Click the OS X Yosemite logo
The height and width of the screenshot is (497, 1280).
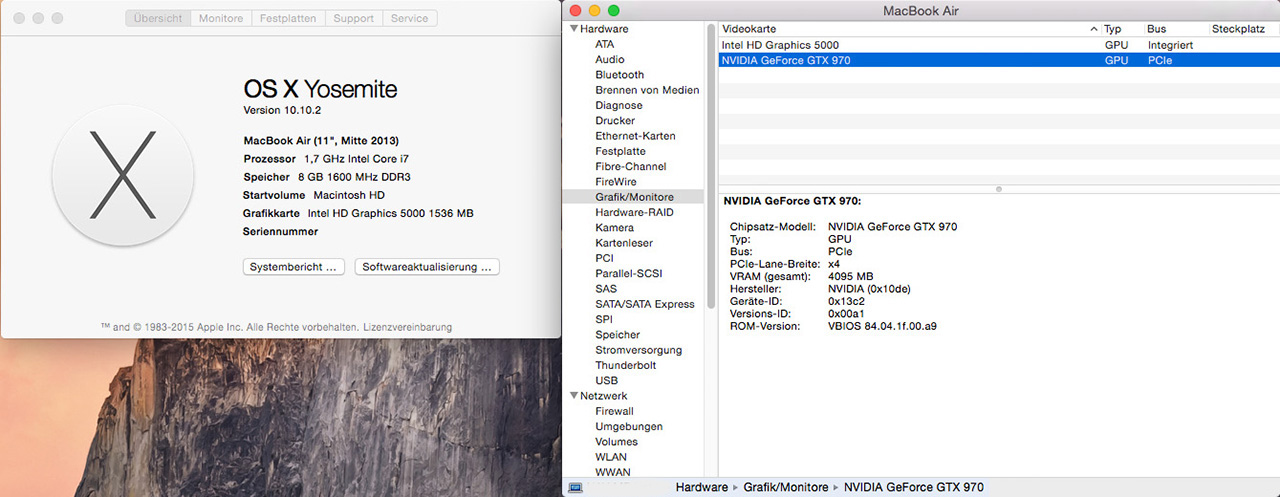coord(124,175)
